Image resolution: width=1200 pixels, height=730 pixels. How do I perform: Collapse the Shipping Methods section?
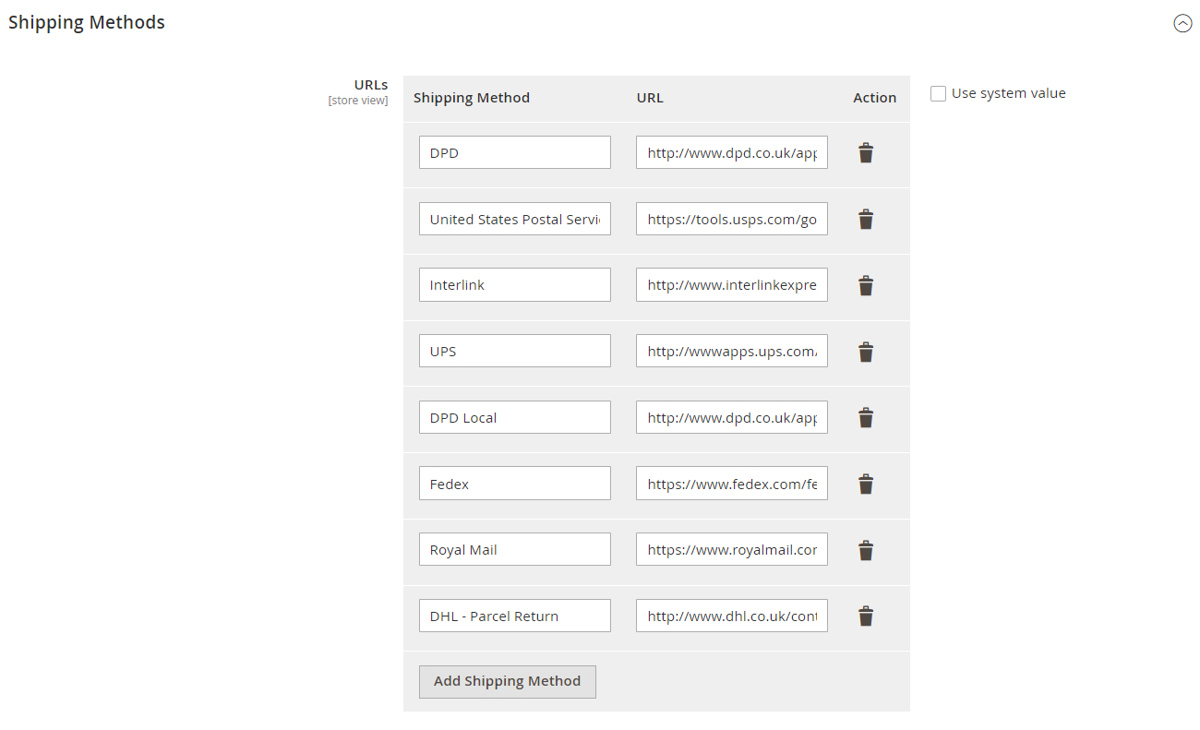point(1182,24)
